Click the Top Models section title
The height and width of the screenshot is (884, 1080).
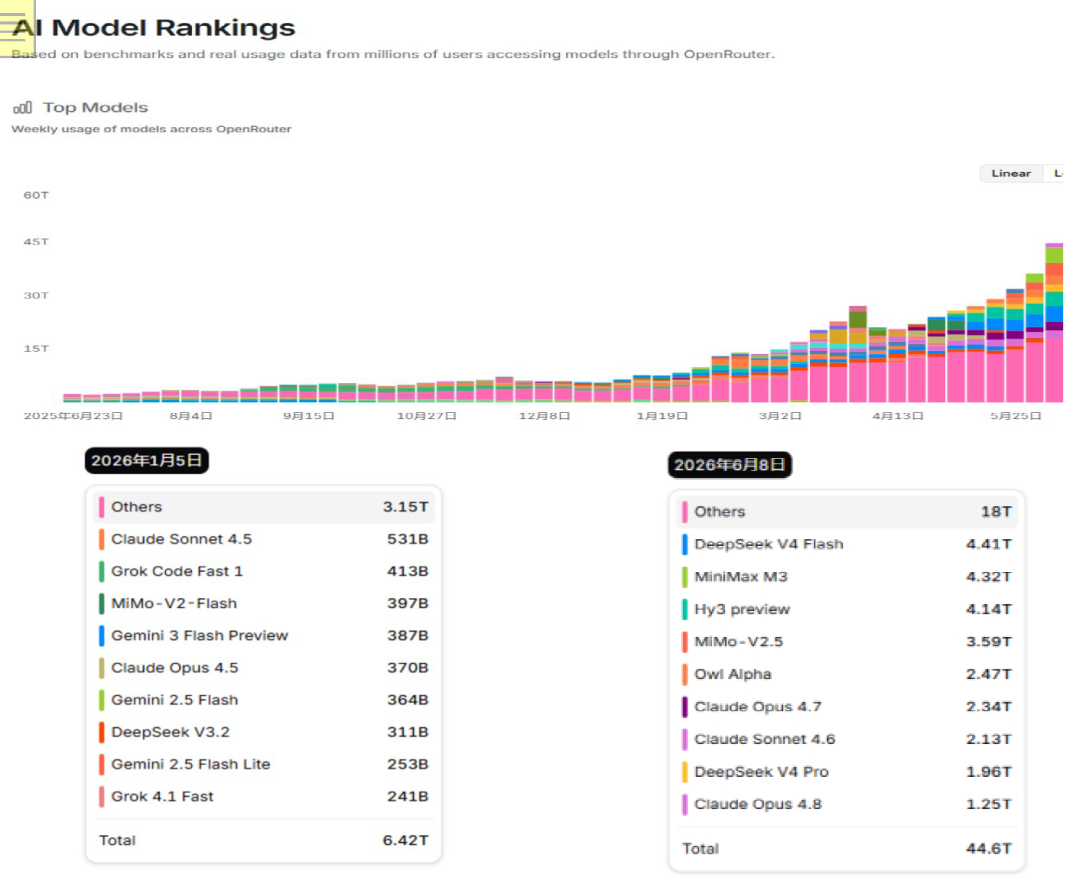click(95, 107)
